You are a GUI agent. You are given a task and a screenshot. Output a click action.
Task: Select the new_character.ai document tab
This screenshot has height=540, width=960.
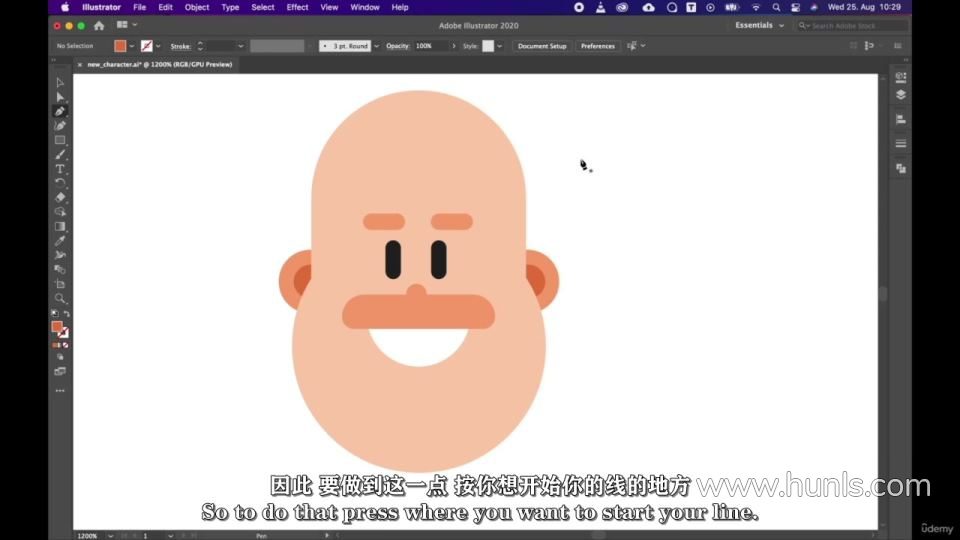point(159,64)
